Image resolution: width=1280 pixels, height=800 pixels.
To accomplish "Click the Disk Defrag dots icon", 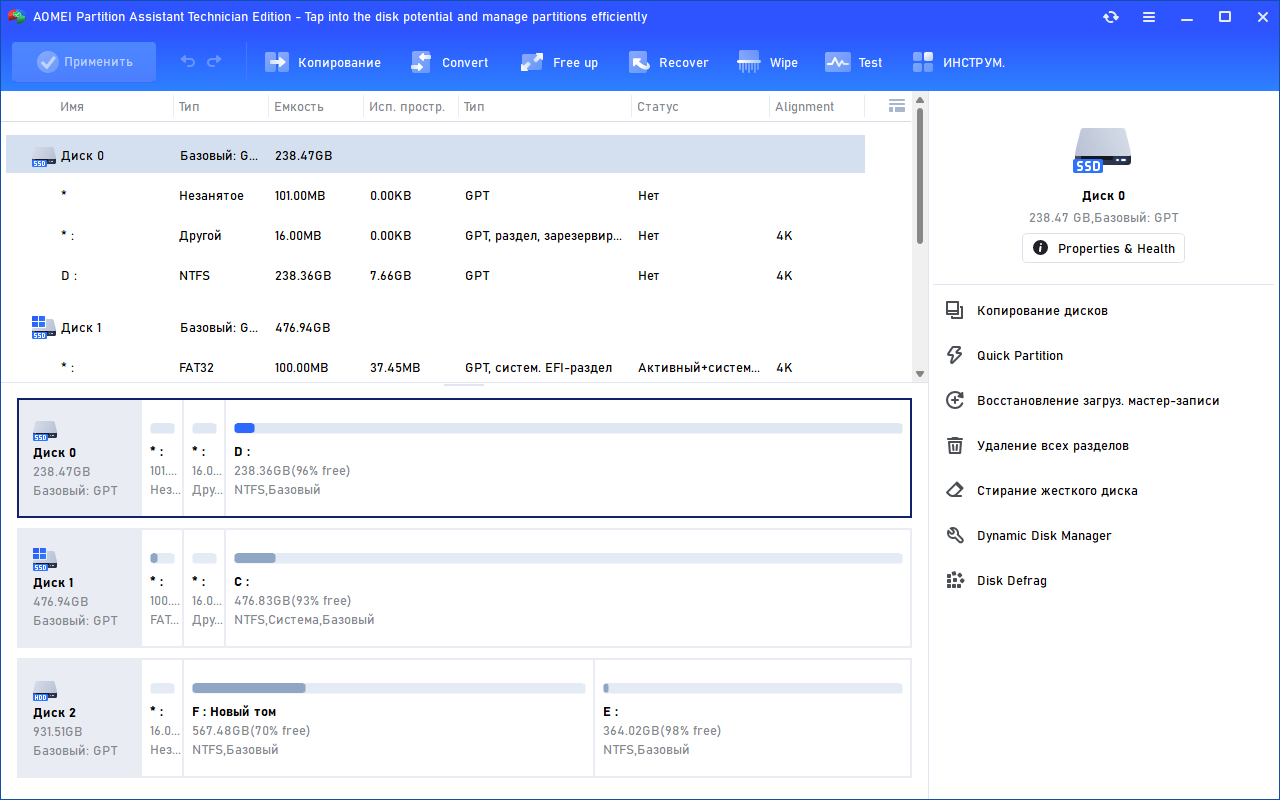I will coord(955,581).
